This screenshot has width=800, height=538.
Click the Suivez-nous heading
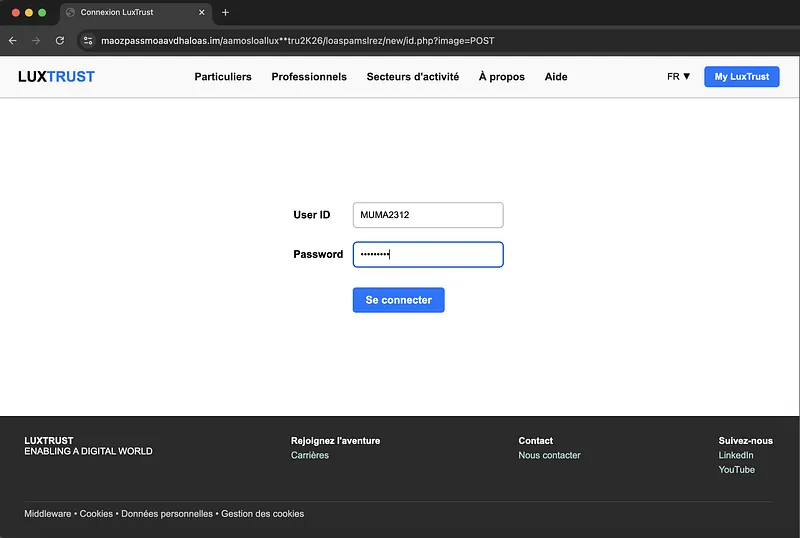point(745,441)
